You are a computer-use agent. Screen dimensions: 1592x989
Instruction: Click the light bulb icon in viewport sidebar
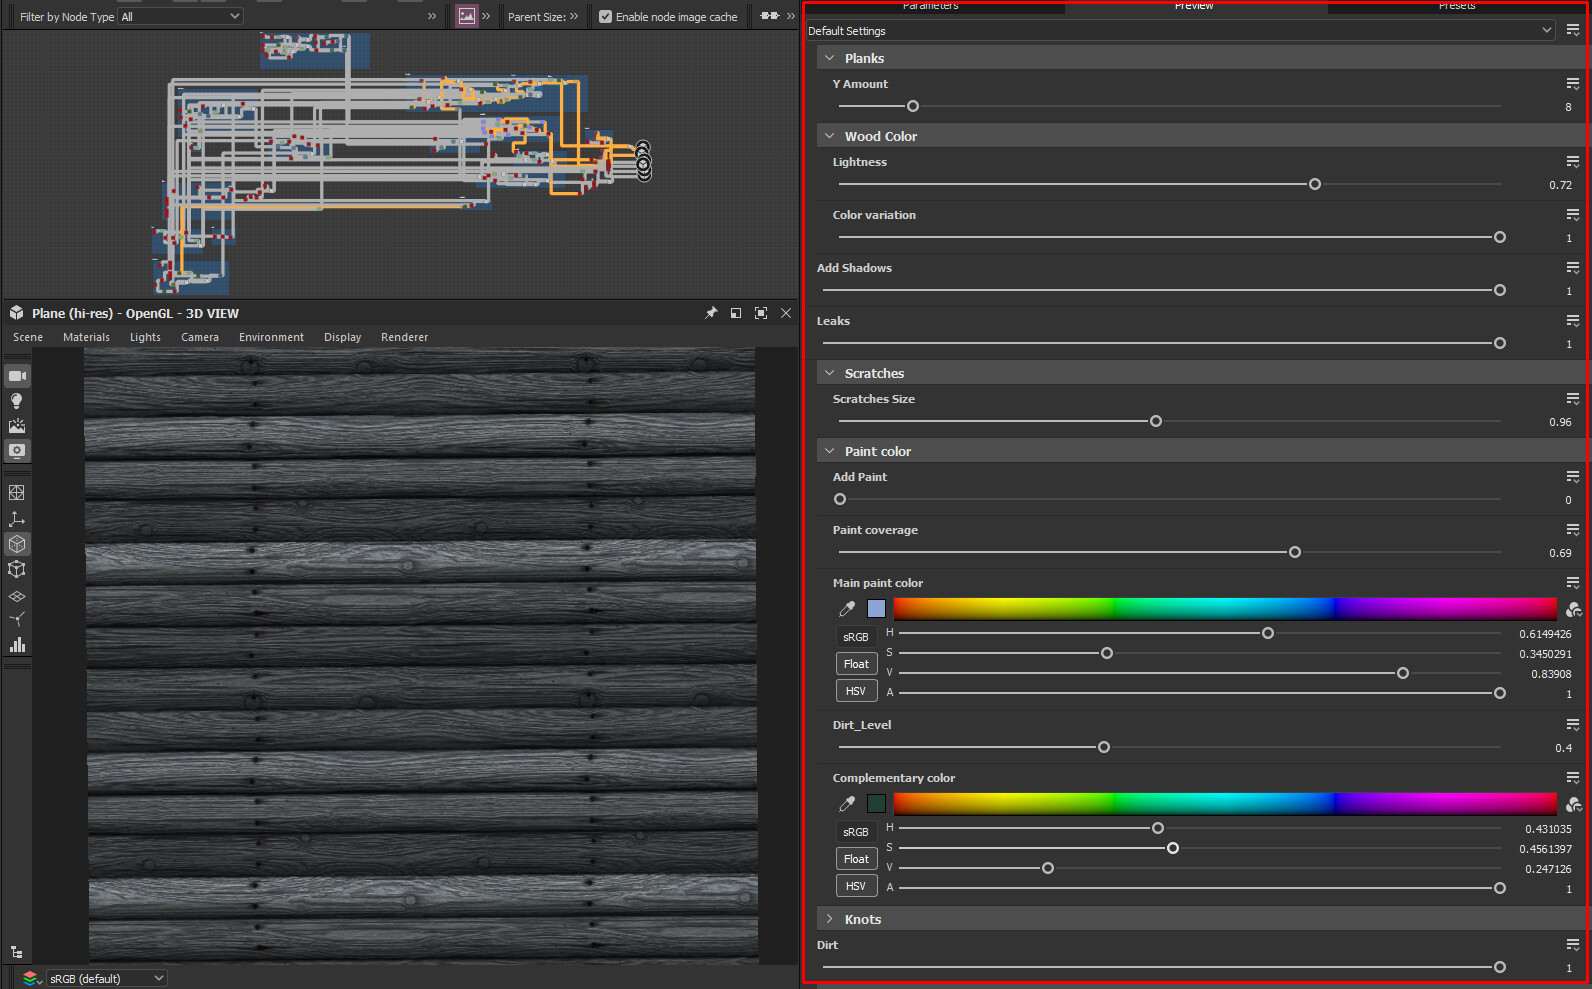click(17, 401)
